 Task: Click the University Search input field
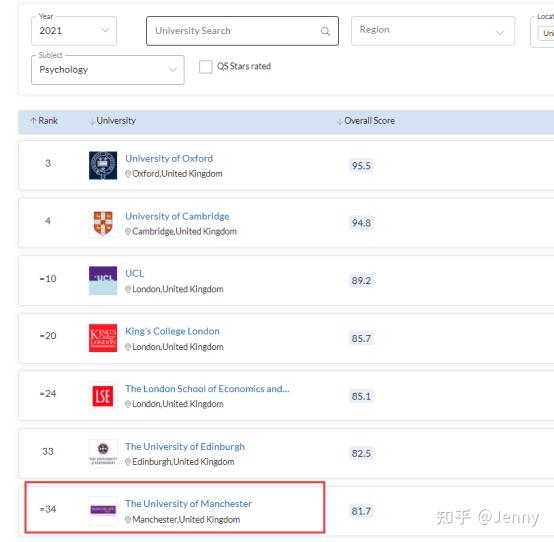tap(242, 31)
